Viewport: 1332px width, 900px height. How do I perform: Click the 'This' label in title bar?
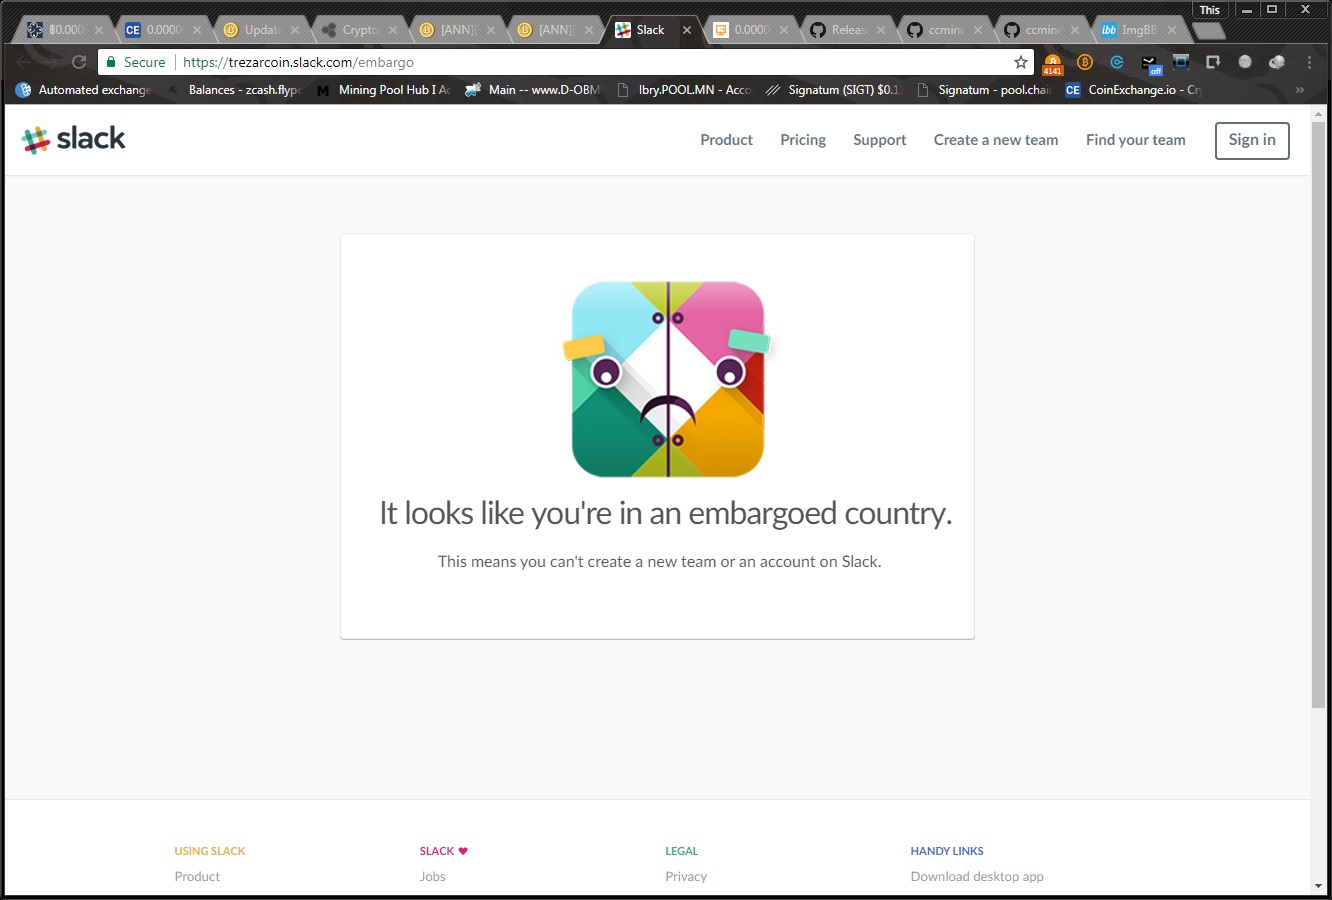1210,10
